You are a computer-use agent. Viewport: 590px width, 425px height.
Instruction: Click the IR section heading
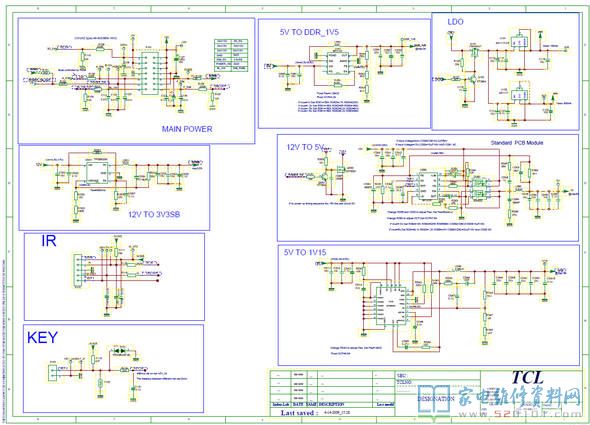[49, 241]
